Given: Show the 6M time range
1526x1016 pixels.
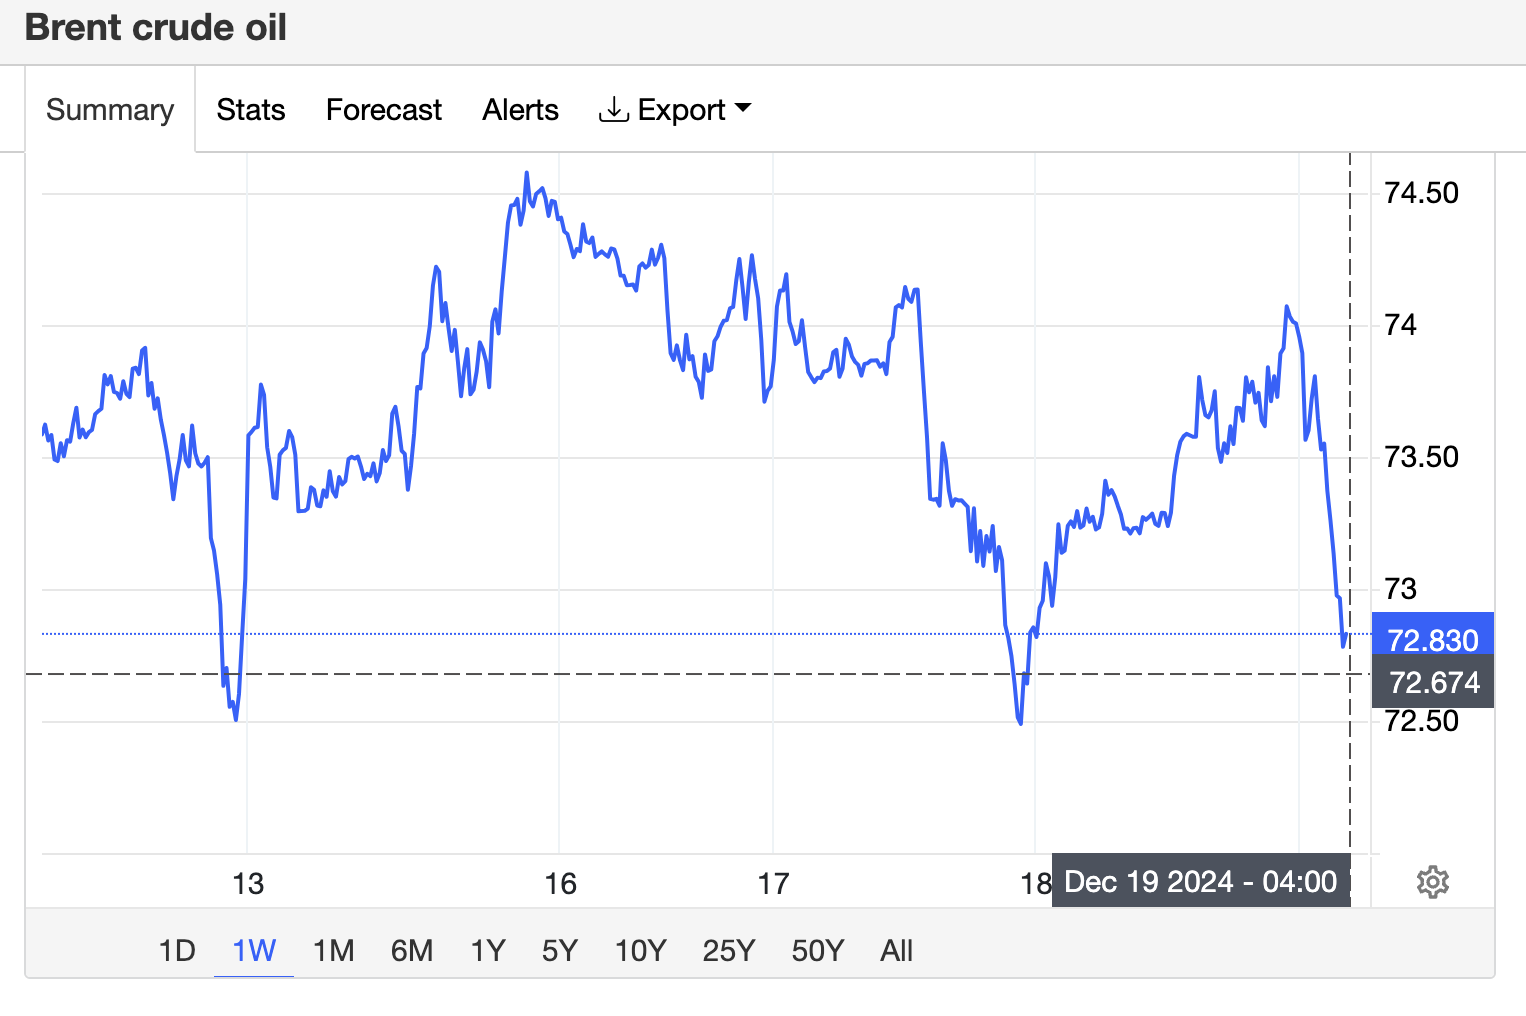Looking at the screenshot, I should tap(412, 950).
